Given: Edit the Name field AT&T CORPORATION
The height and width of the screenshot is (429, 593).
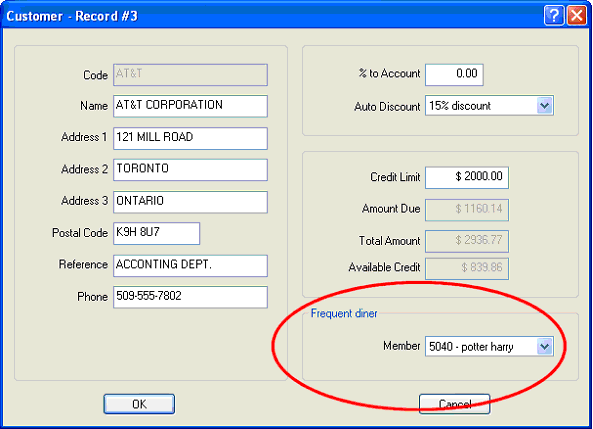Looking at the screenshot, I should point(190,106).
